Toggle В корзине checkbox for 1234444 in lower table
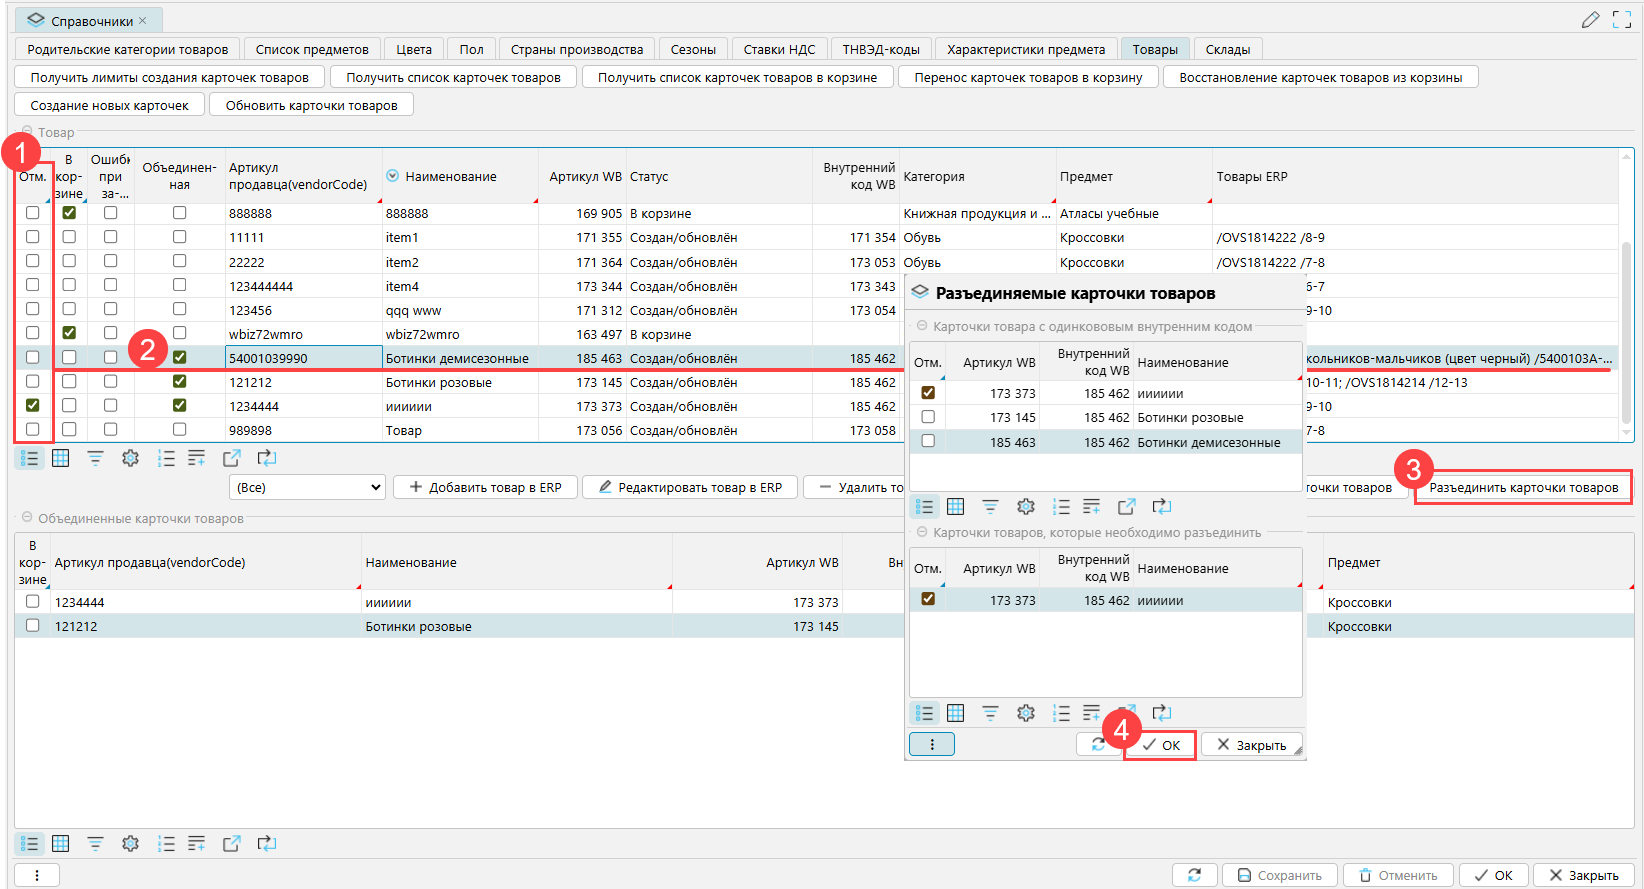The width and height of the screenshot is (1644, 889). point(33,602)
